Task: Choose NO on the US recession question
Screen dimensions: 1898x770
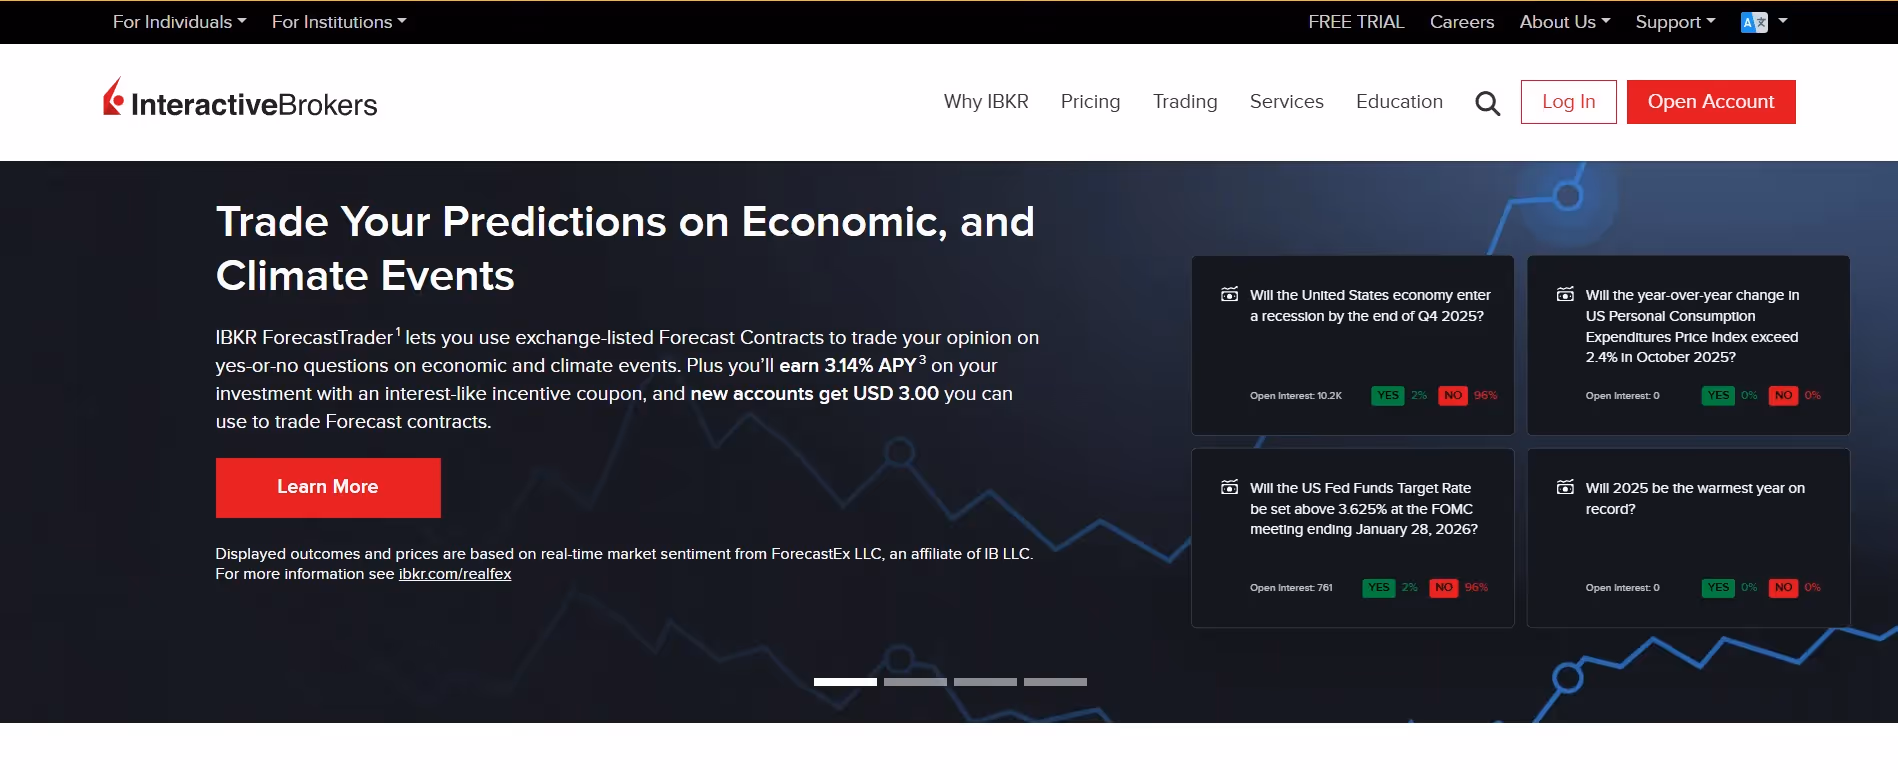Action: pos(1453,396)
